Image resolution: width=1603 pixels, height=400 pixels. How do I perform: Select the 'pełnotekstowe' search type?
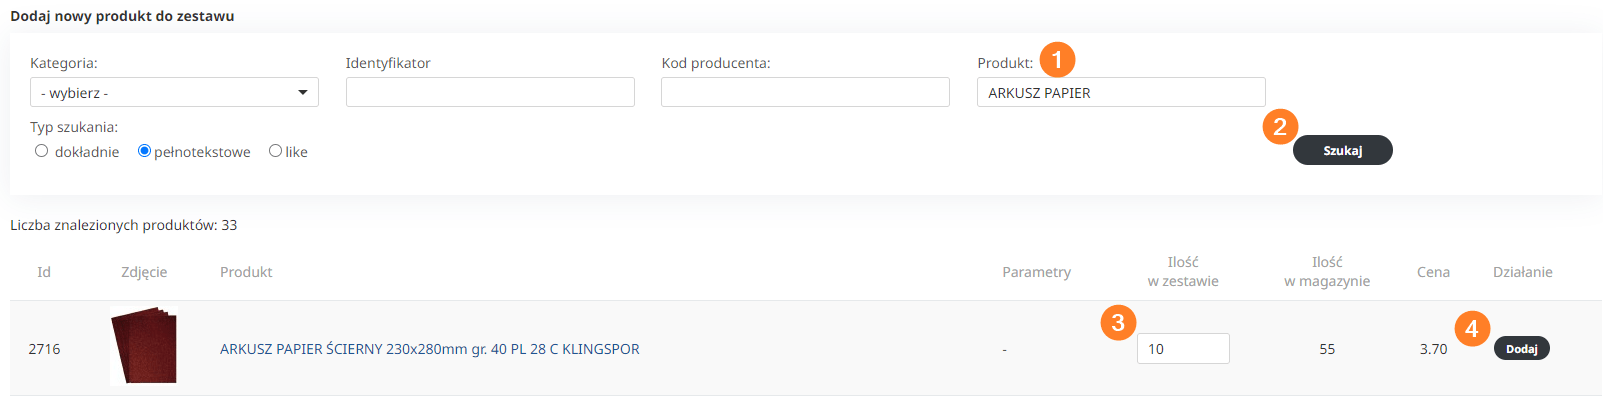pos(145,151)
